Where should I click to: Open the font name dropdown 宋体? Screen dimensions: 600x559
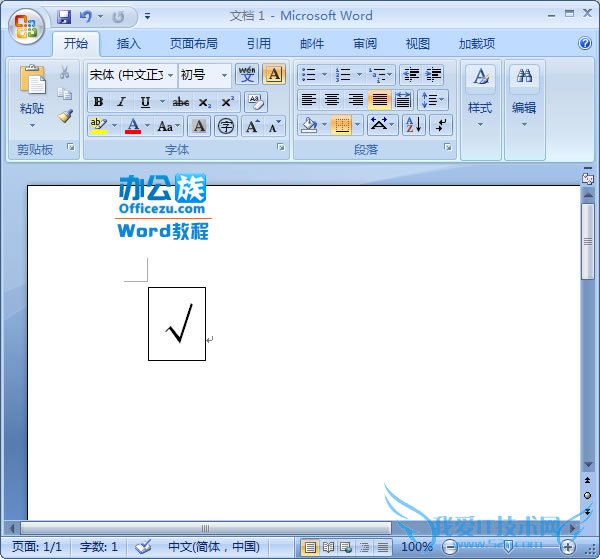[170, 75]
